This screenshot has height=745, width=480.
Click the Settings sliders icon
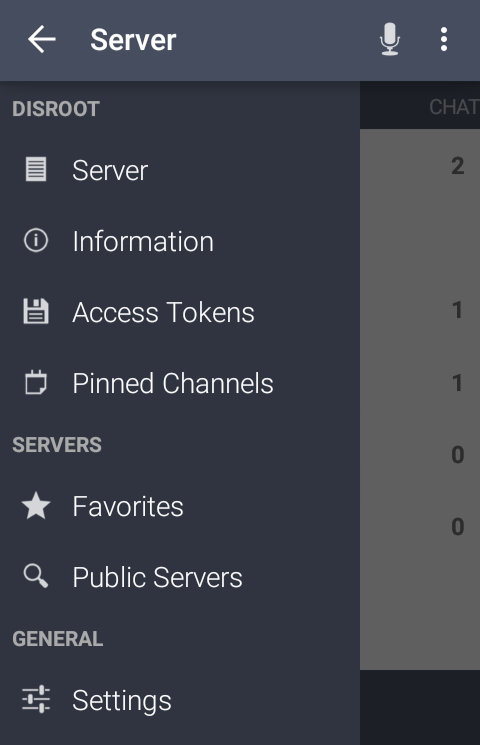click(36, 699)
